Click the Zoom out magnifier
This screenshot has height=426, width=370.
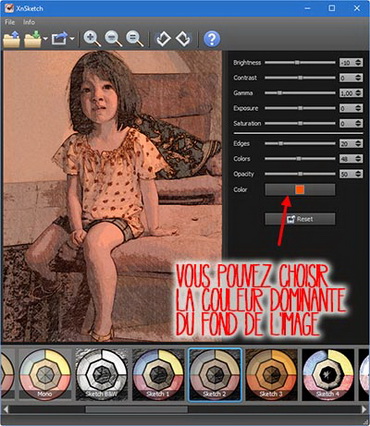tap(113, 39)
